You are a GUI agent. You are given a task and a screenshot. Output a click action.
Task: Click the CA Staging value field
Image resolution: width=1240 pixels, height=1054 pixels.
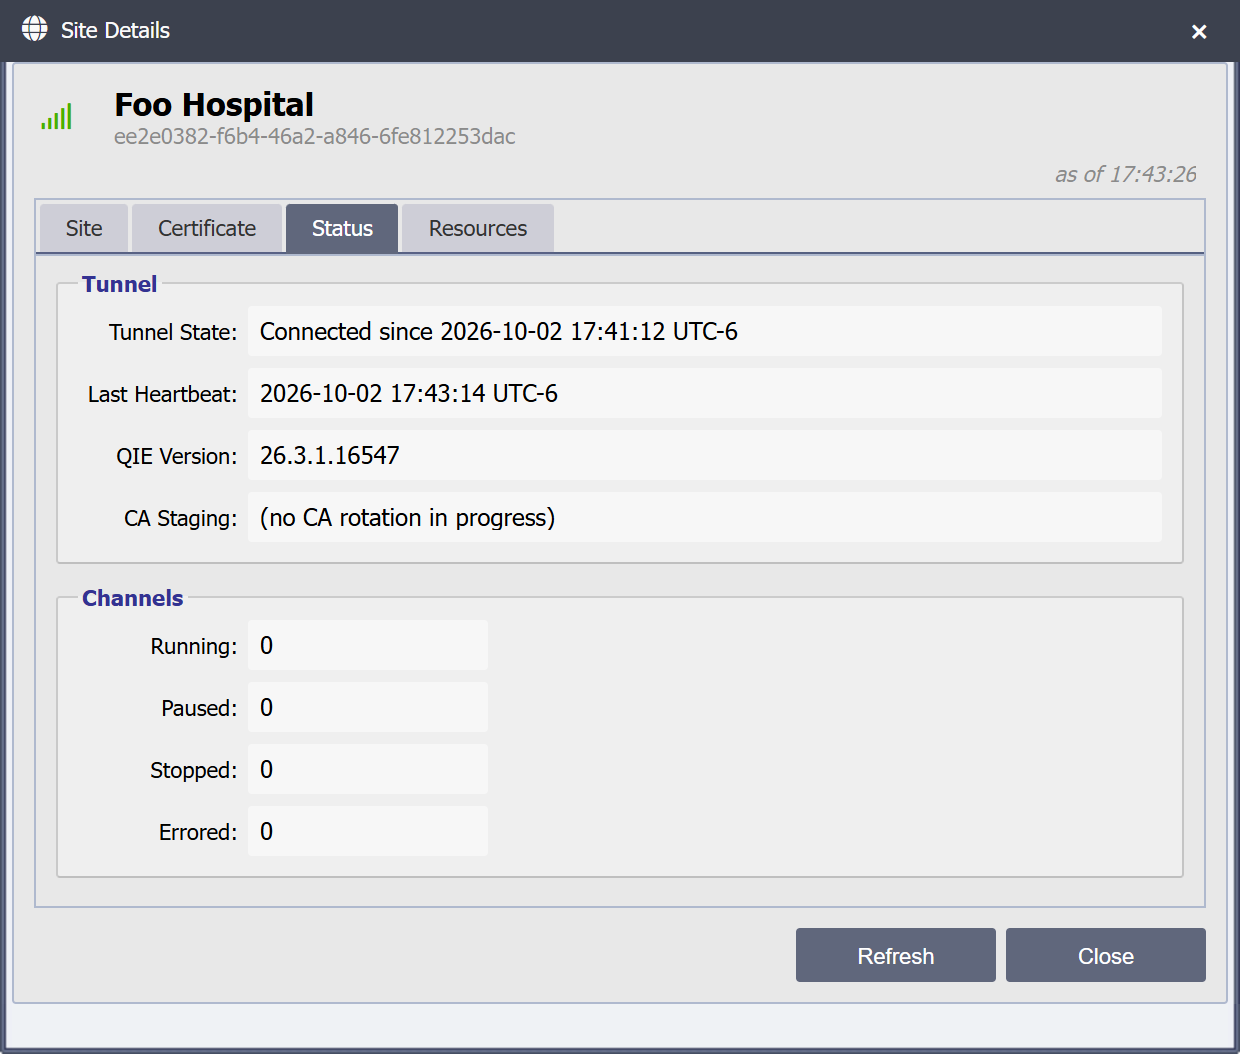point(705,517)
